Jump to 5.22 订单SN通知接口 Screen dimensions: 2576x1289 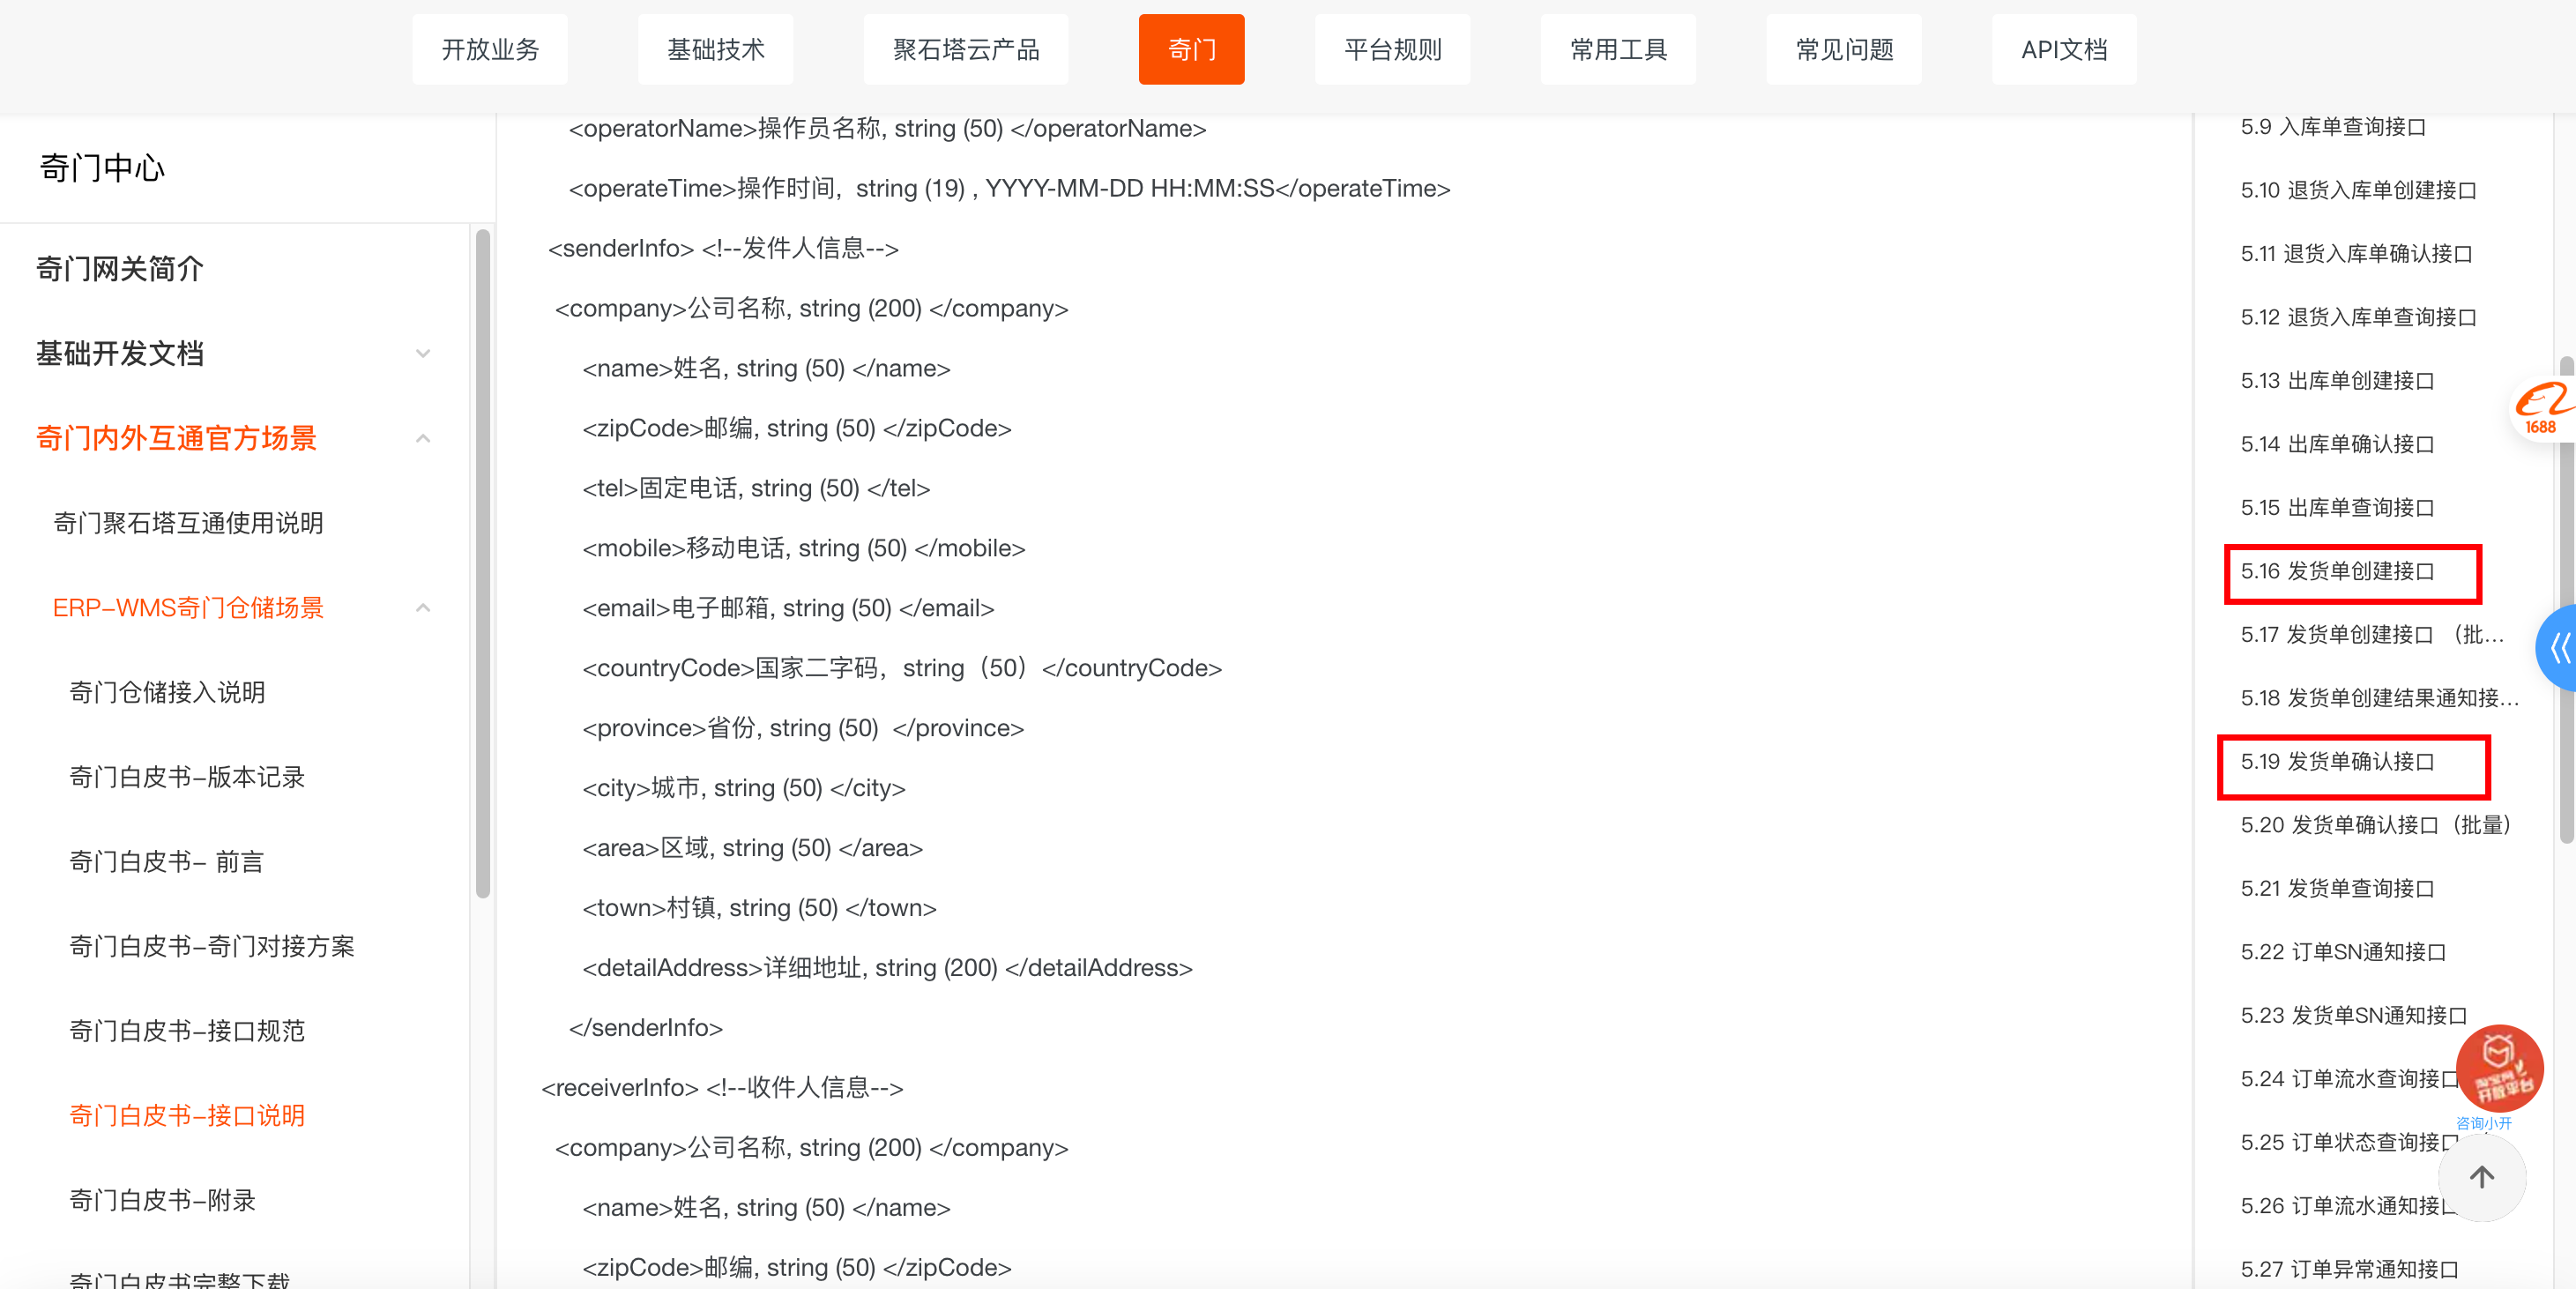[2343, 952]
